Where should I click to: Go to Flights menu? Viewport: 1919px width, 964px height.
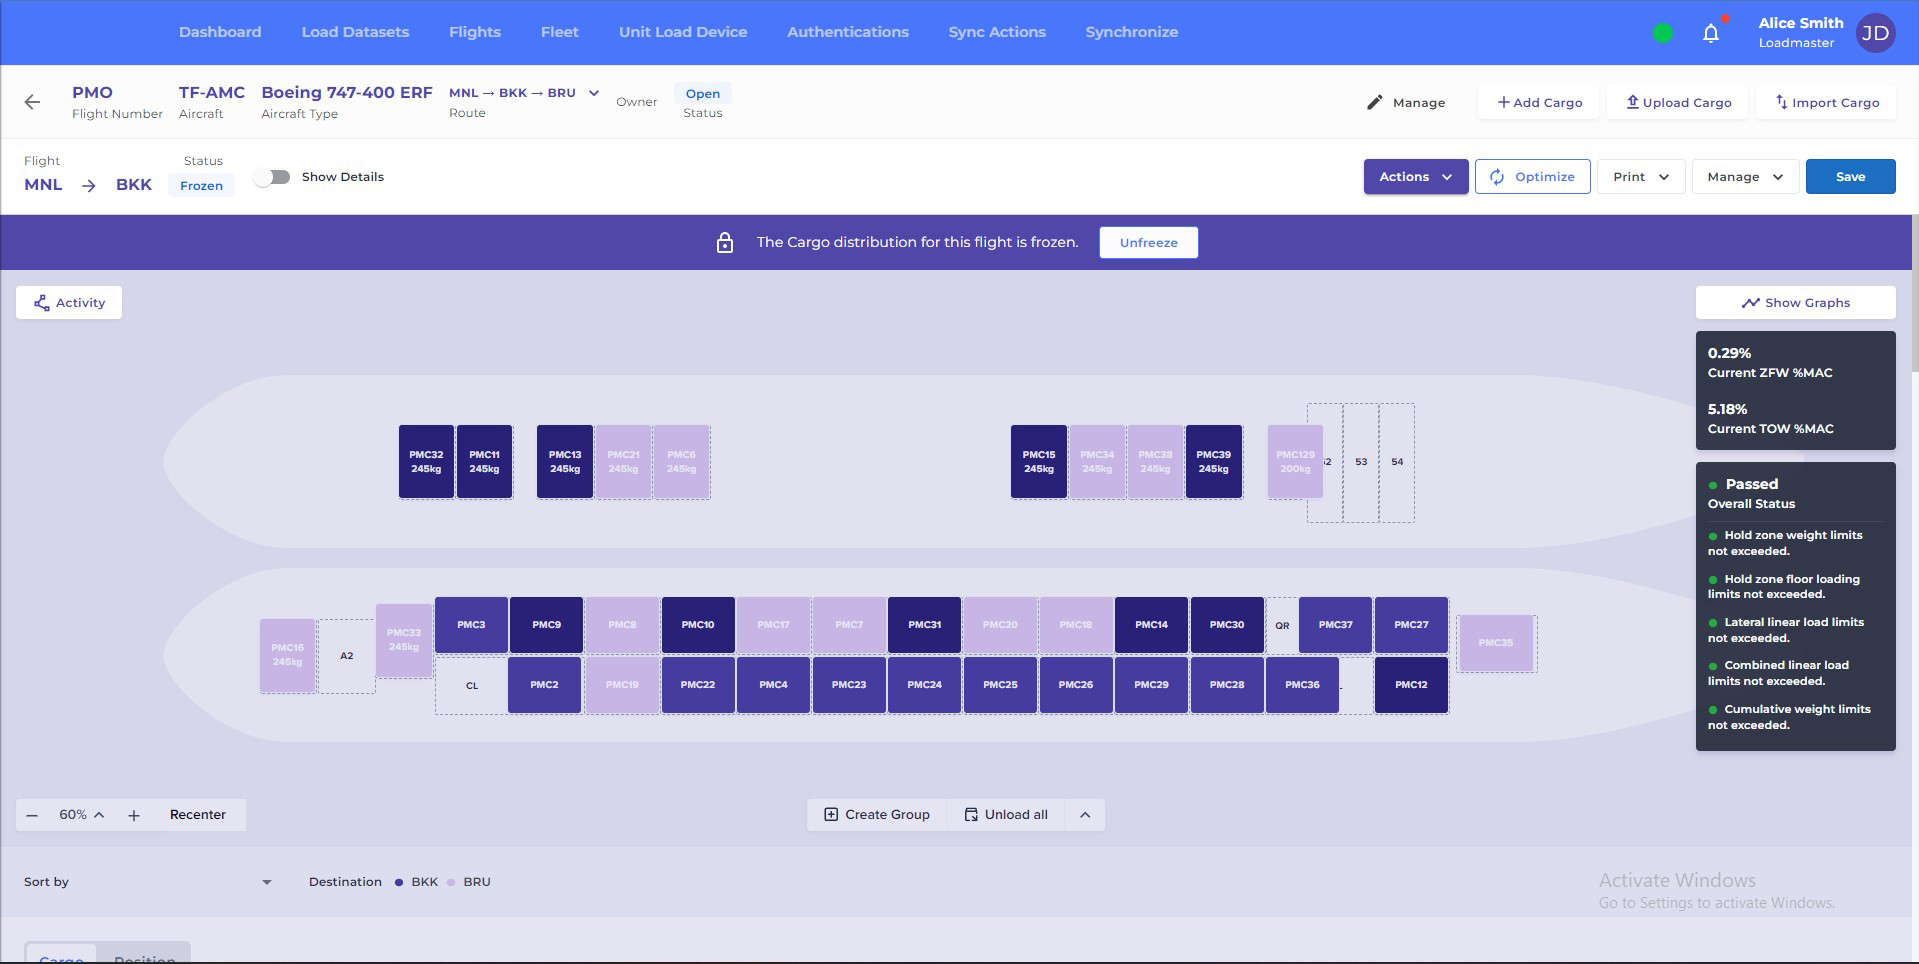coord(475,32)
